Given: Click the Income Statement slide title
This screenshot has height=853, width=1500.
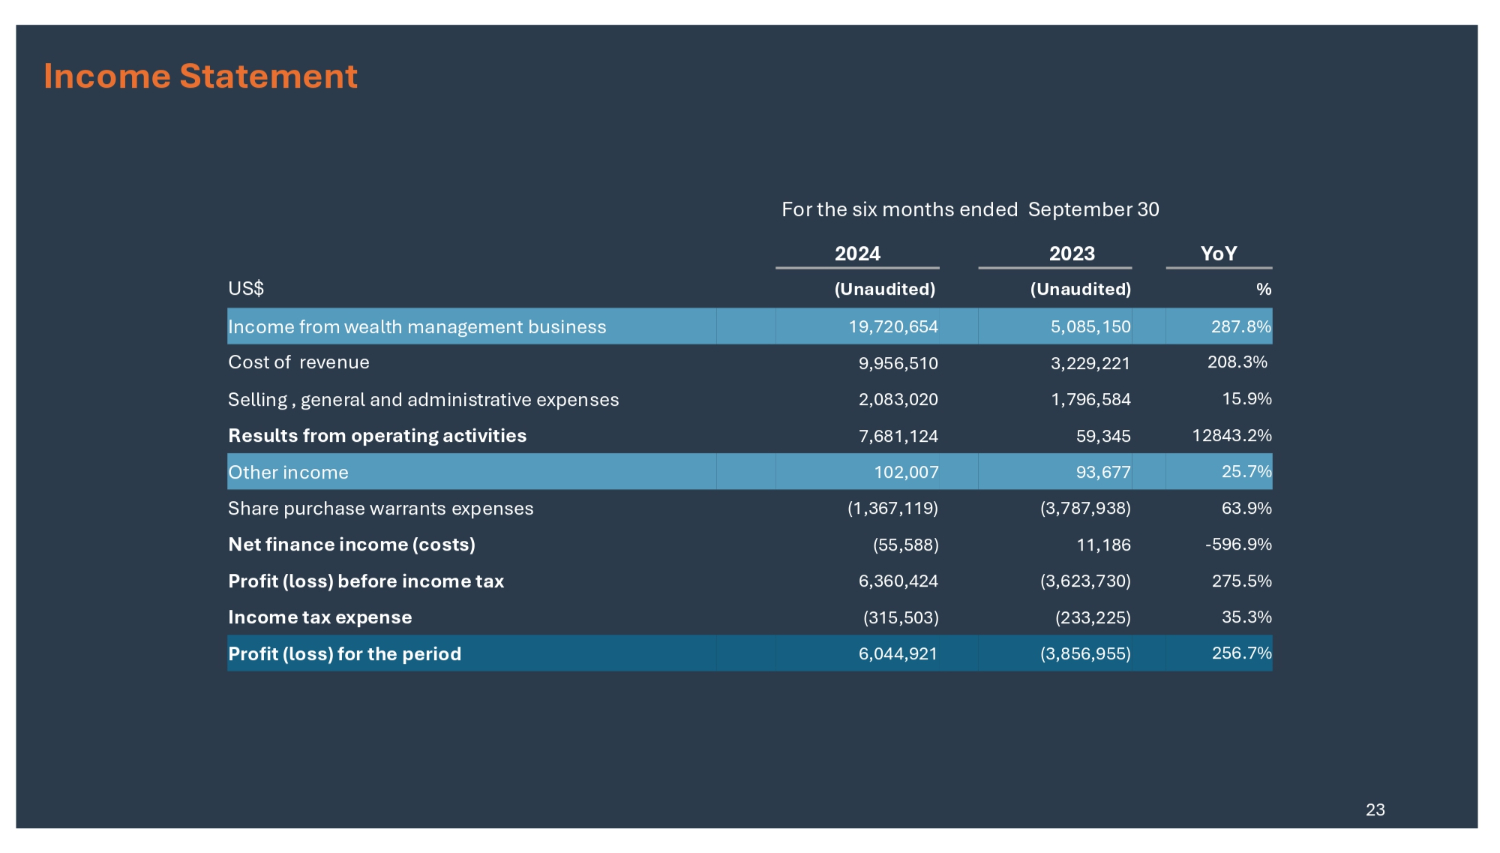Looking at the screenshot, I should point(200,76).
